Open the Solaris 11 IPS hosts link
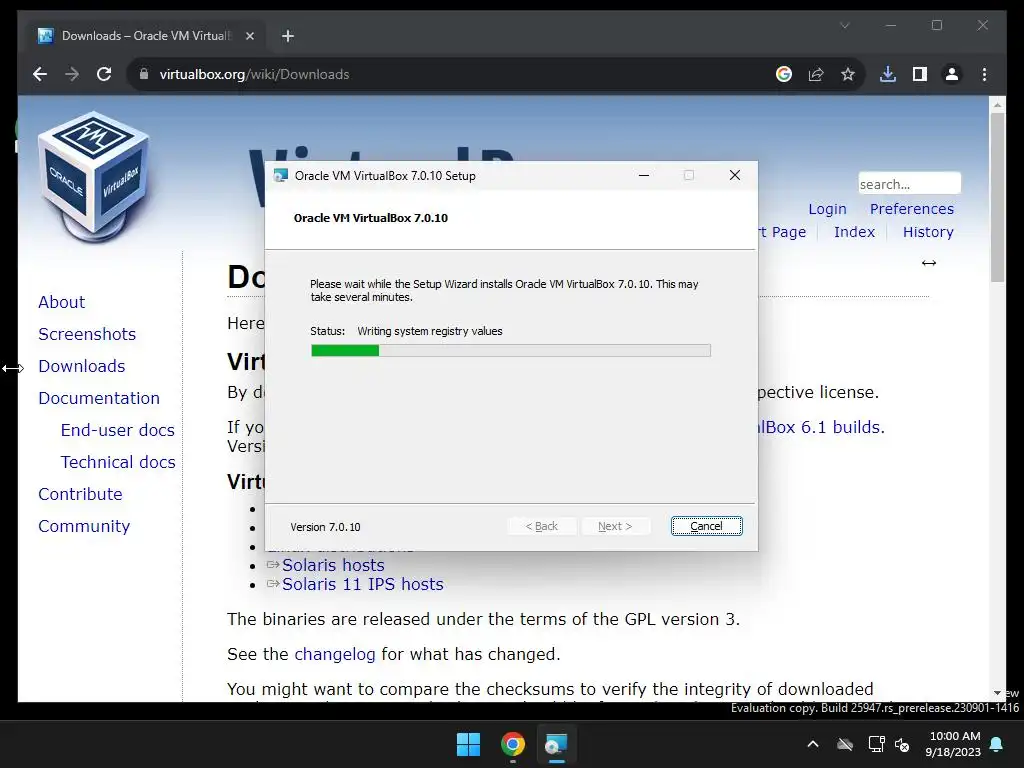 362,584
